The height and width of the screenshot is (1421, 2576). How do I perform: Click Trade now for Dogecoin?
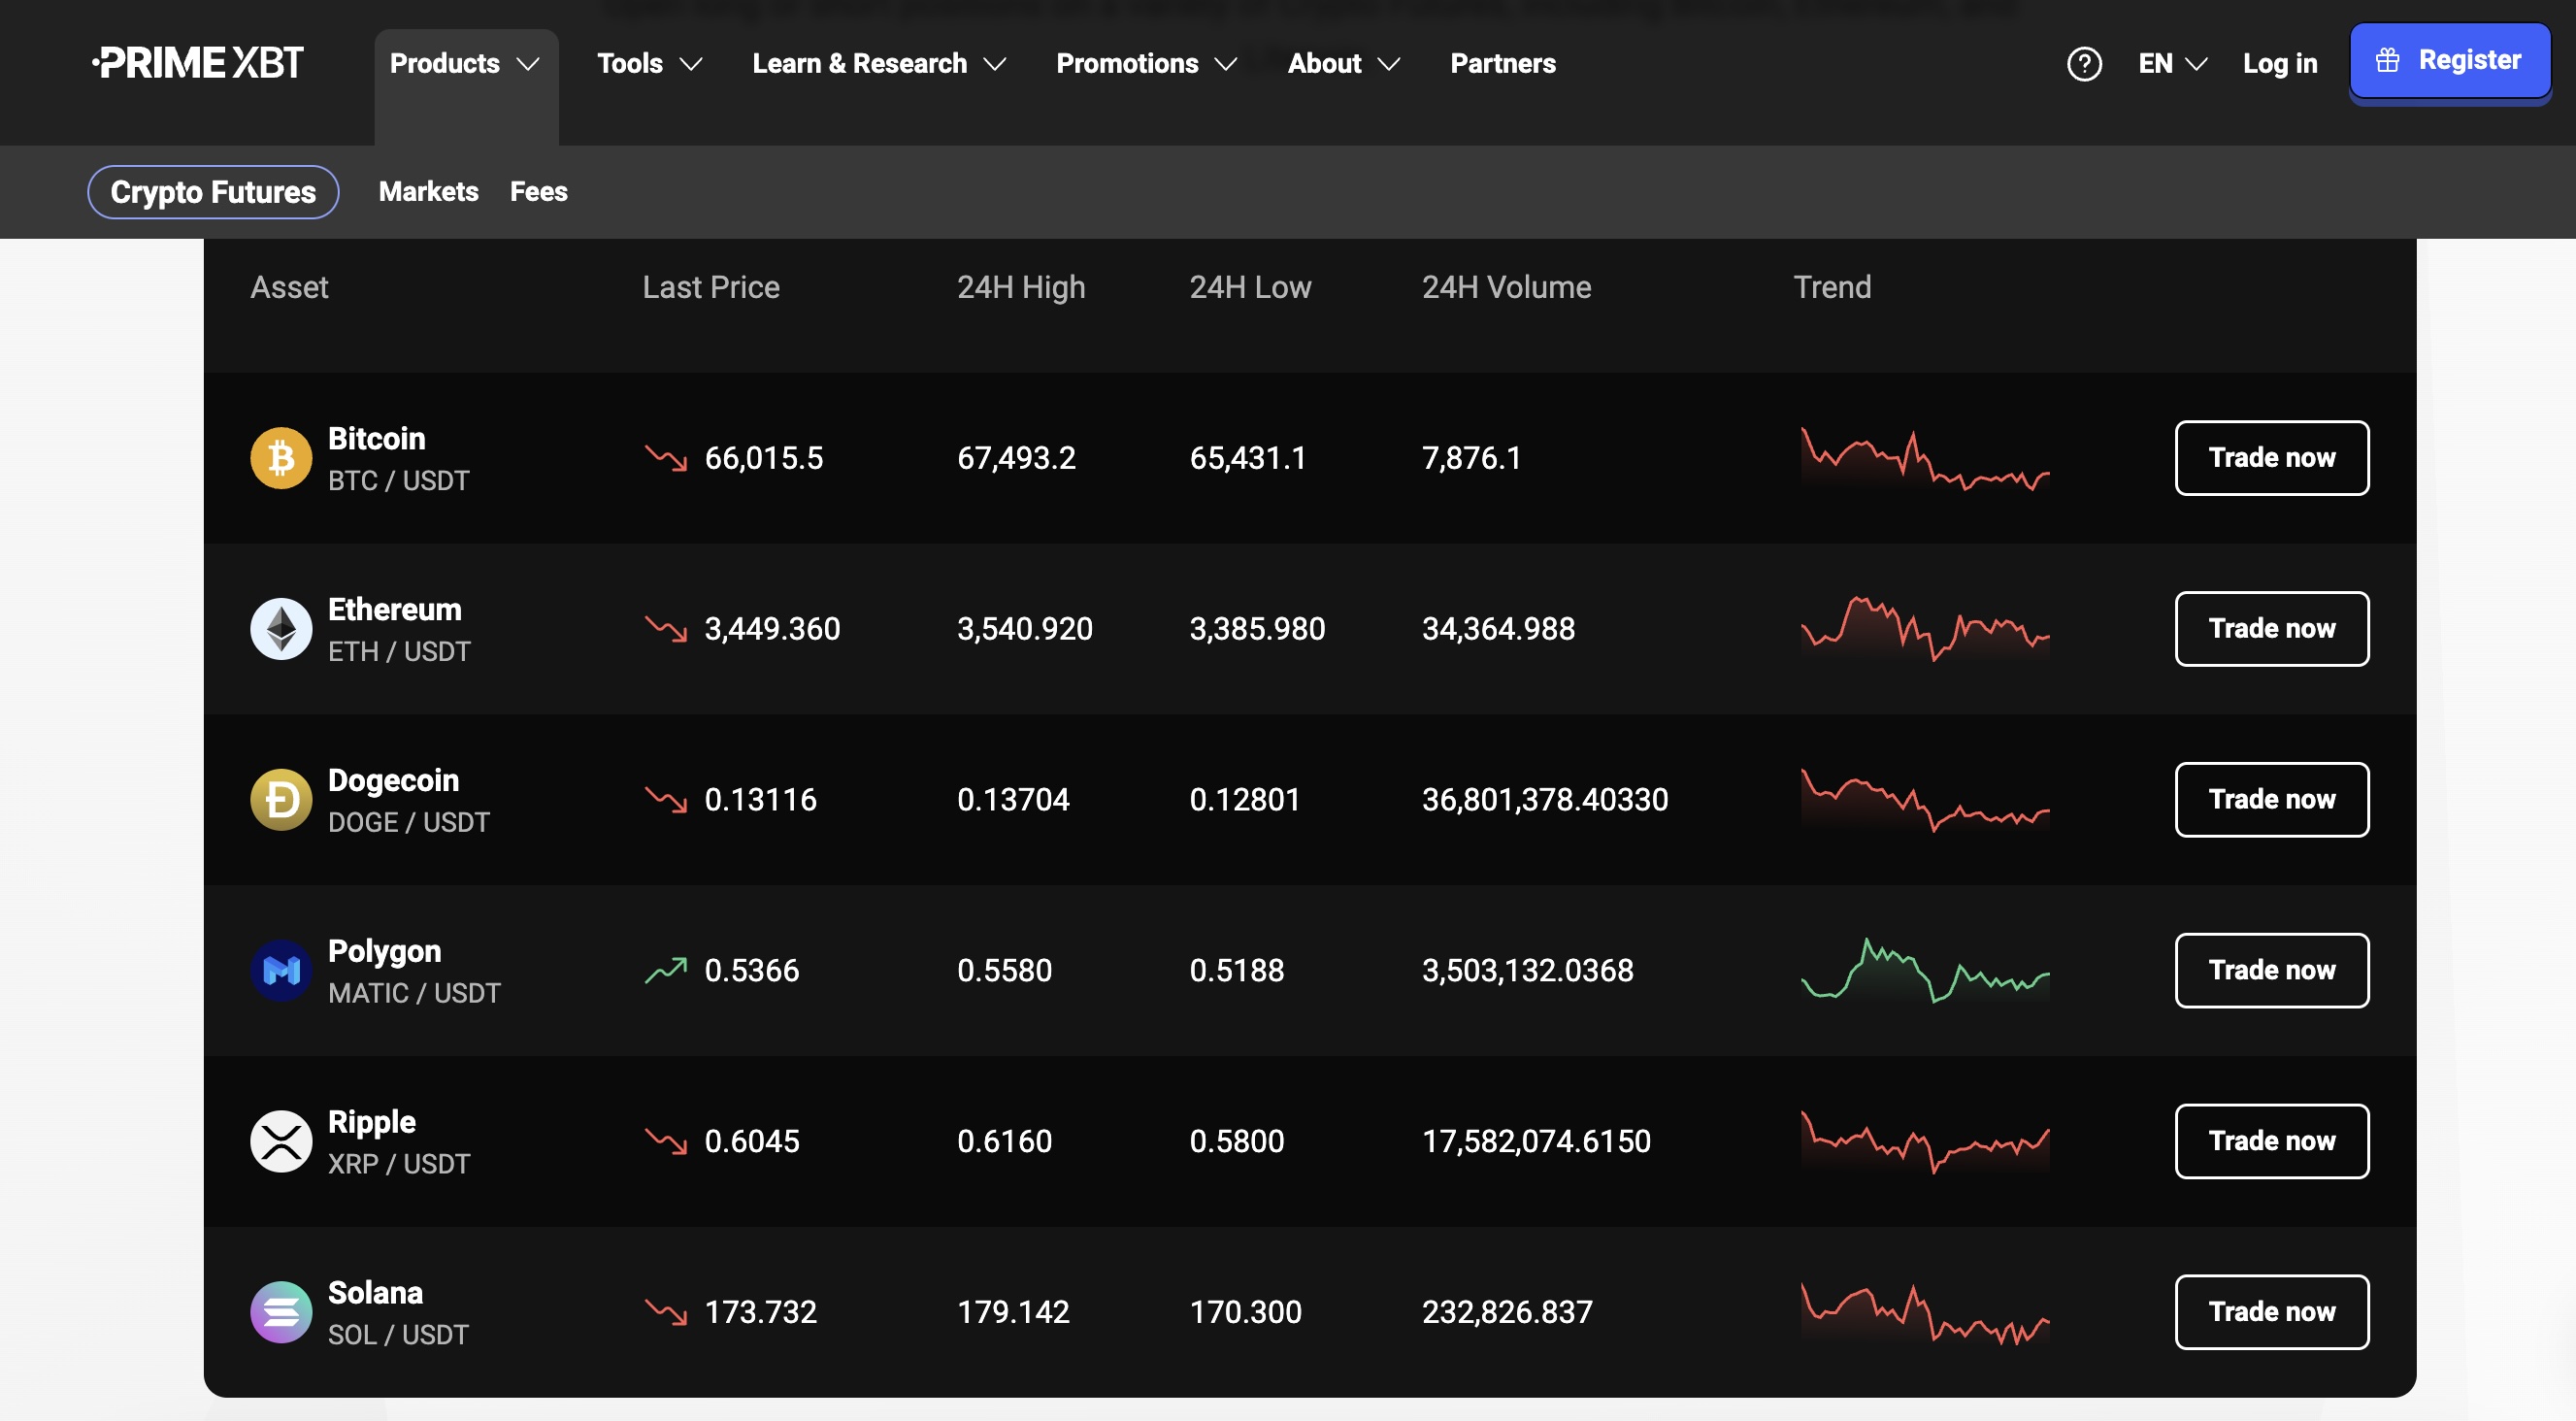click(2271, 800)
